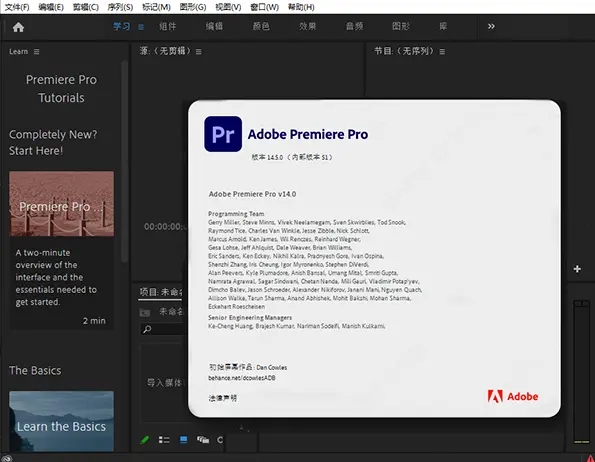This screenshot has height=462, width=595.
Task: Open the 视图(V) menu
Action: pos(228,7)
